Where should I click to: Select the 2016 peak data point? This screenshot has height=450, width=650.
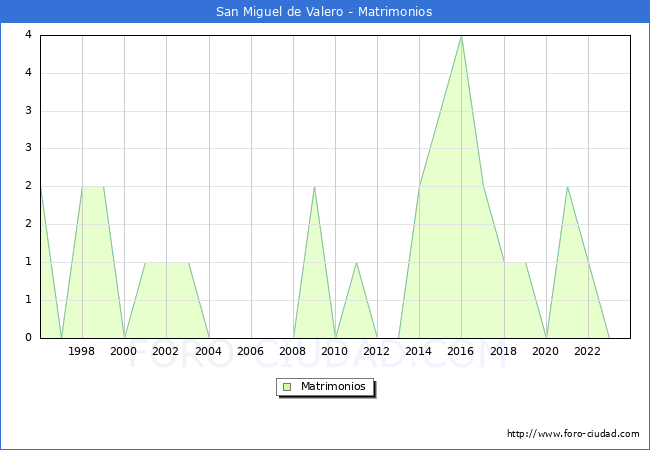[x=461, y=36]
